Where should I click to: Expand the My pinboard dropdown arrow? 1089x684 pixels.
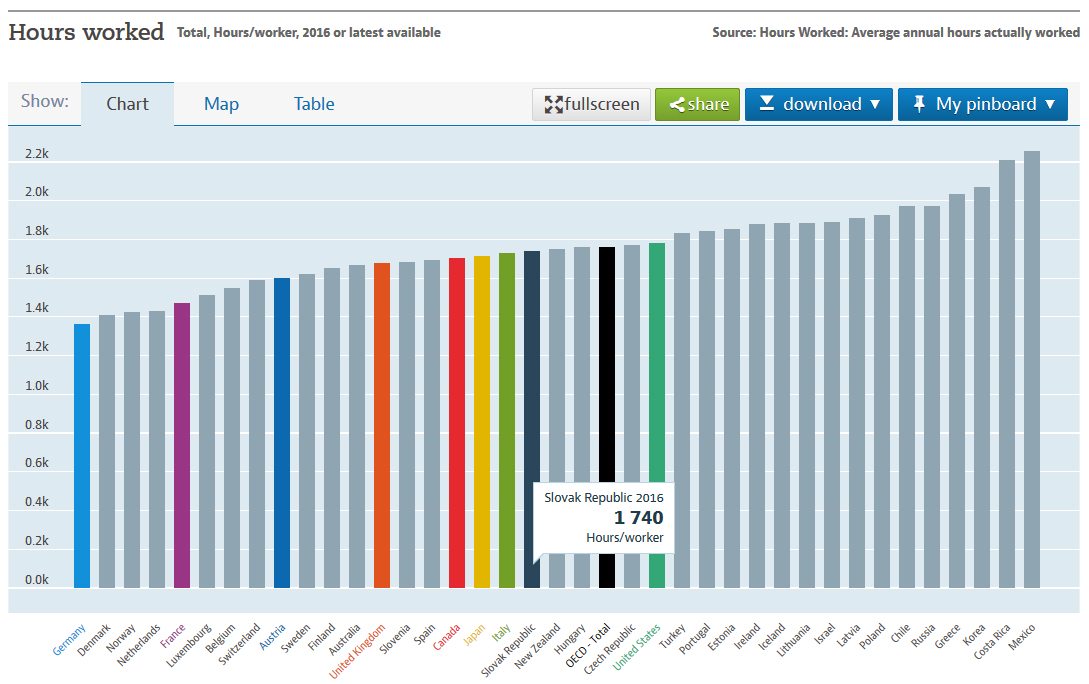tap(1049, 104)
